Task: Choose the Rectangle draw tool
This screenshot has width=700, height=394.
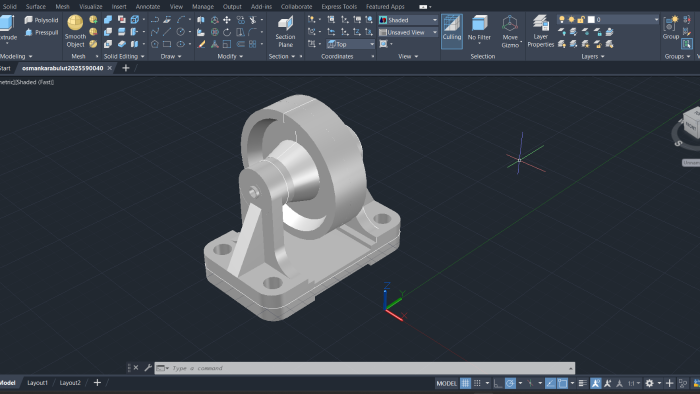Action: [x=167, y=44]
